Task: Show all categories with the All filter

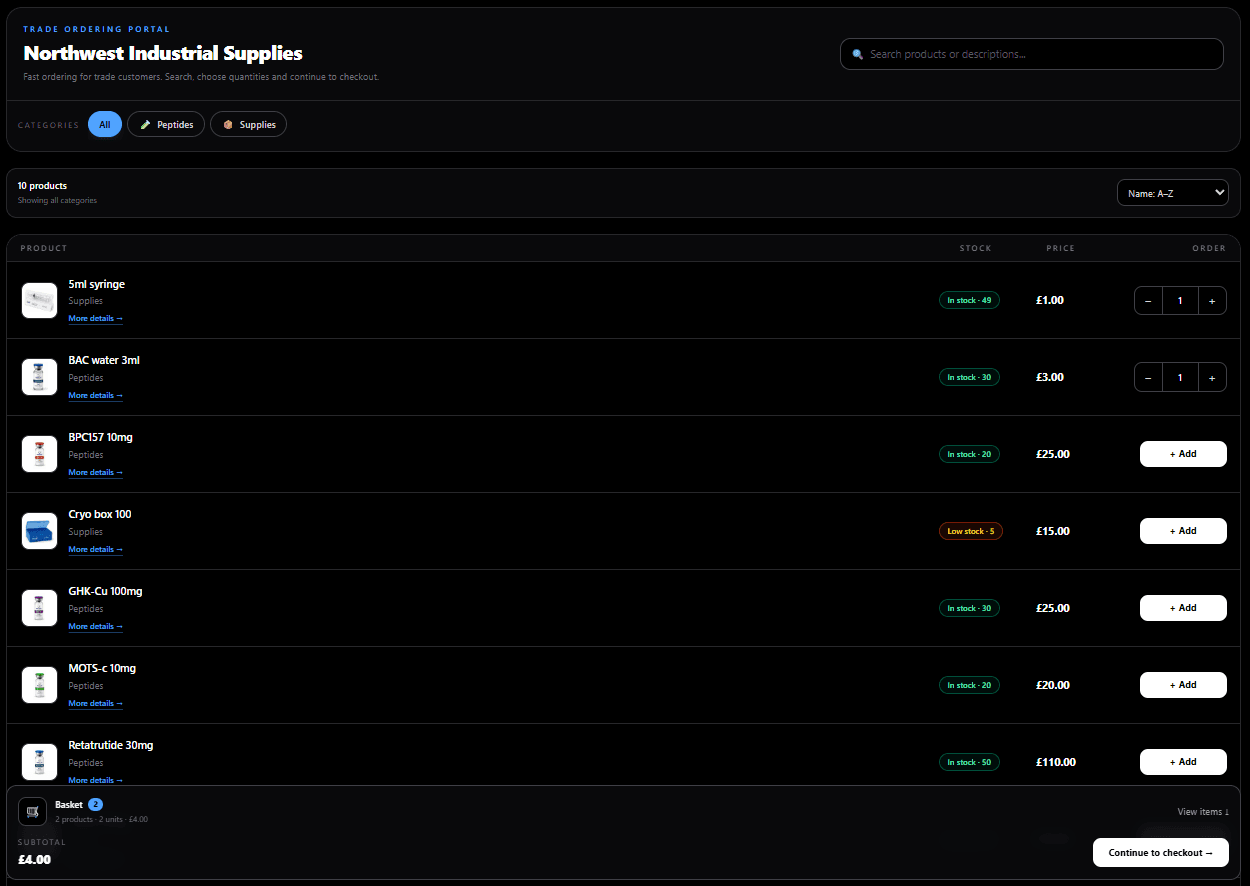Action: pos(105,124)
